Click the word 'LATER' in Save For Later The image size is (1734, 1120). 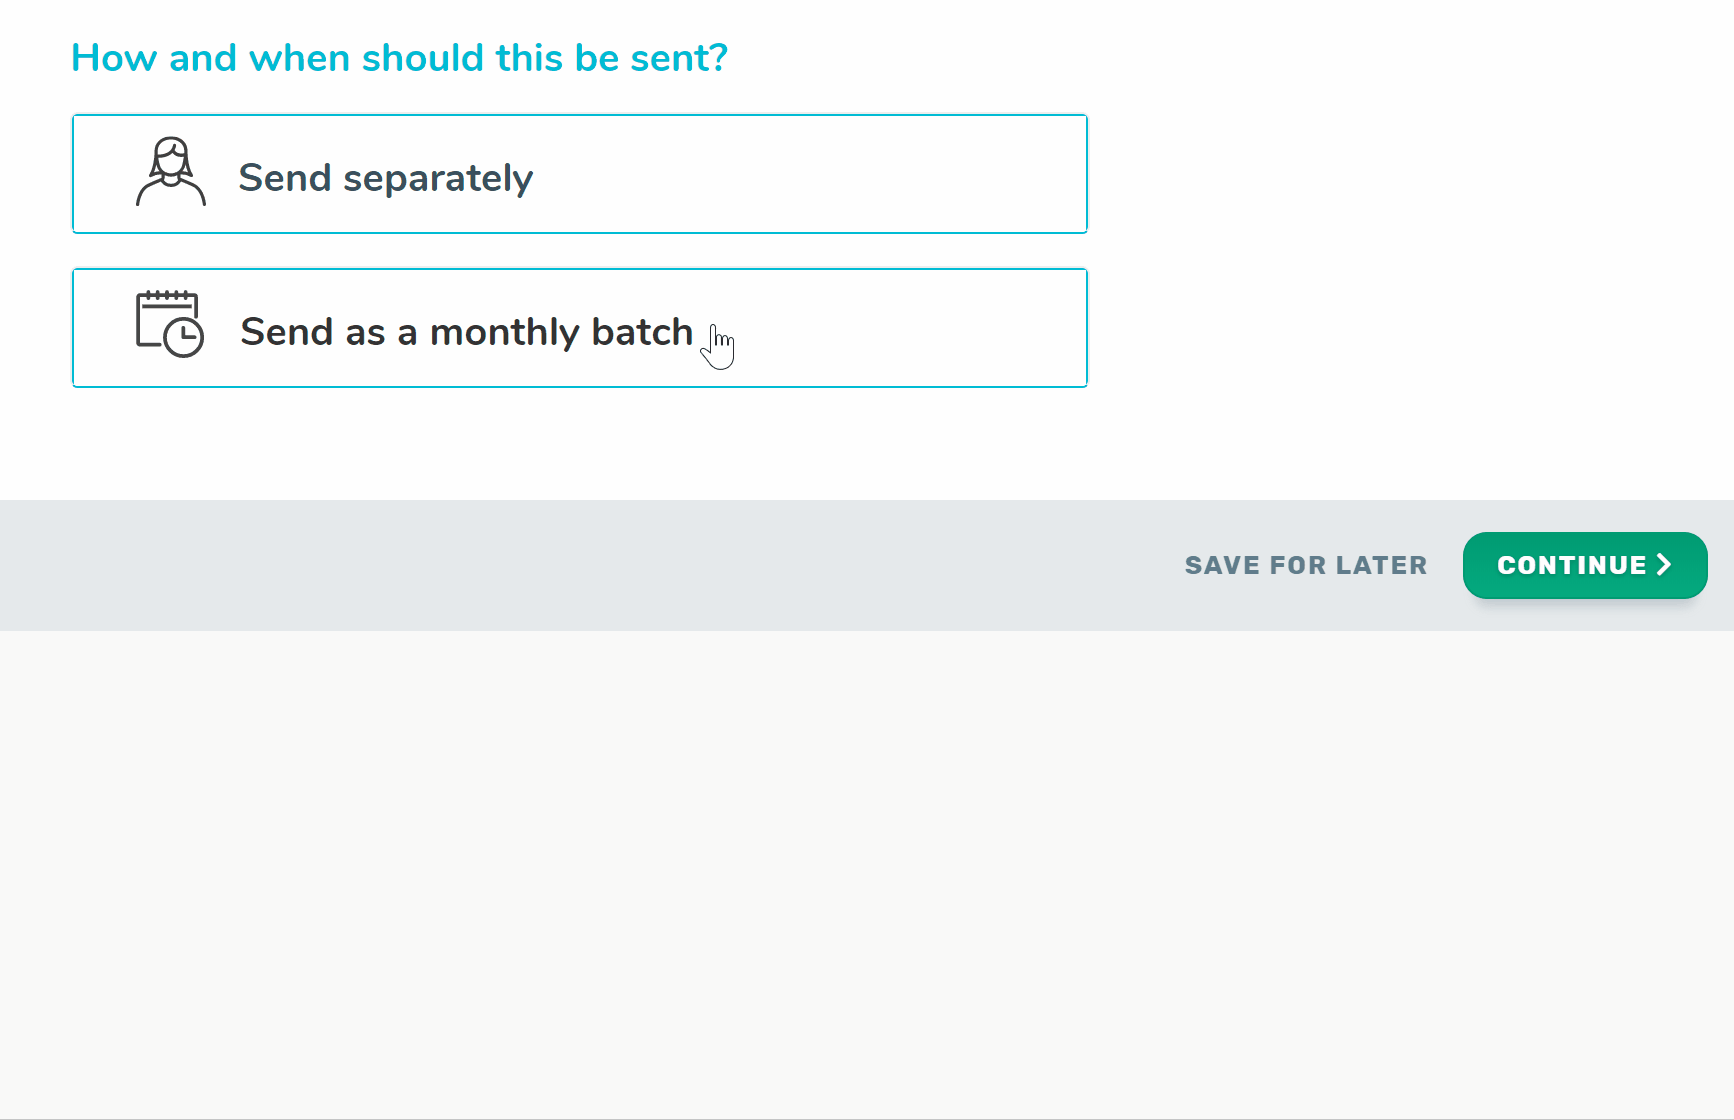pos(1382,565)
